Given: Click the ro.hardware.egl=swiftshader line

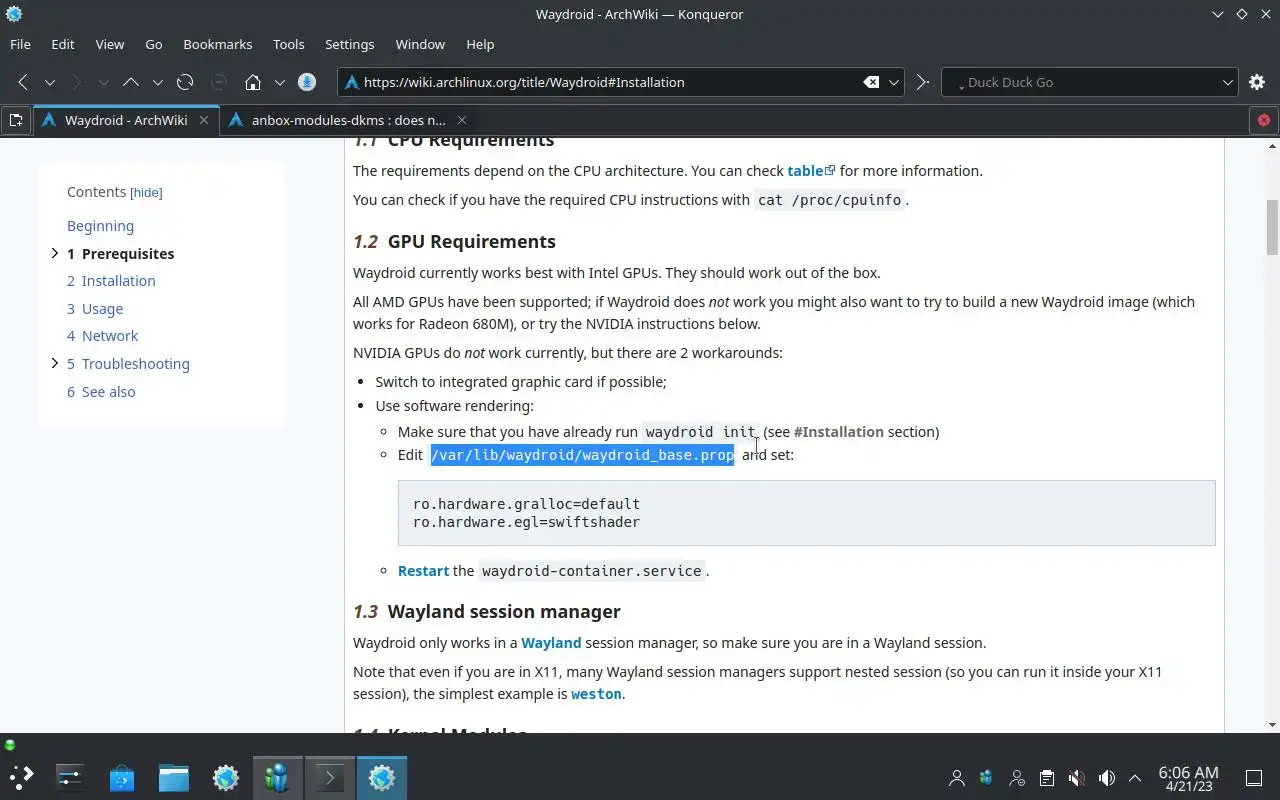Looking at the screenshot, I should [526, 522].
